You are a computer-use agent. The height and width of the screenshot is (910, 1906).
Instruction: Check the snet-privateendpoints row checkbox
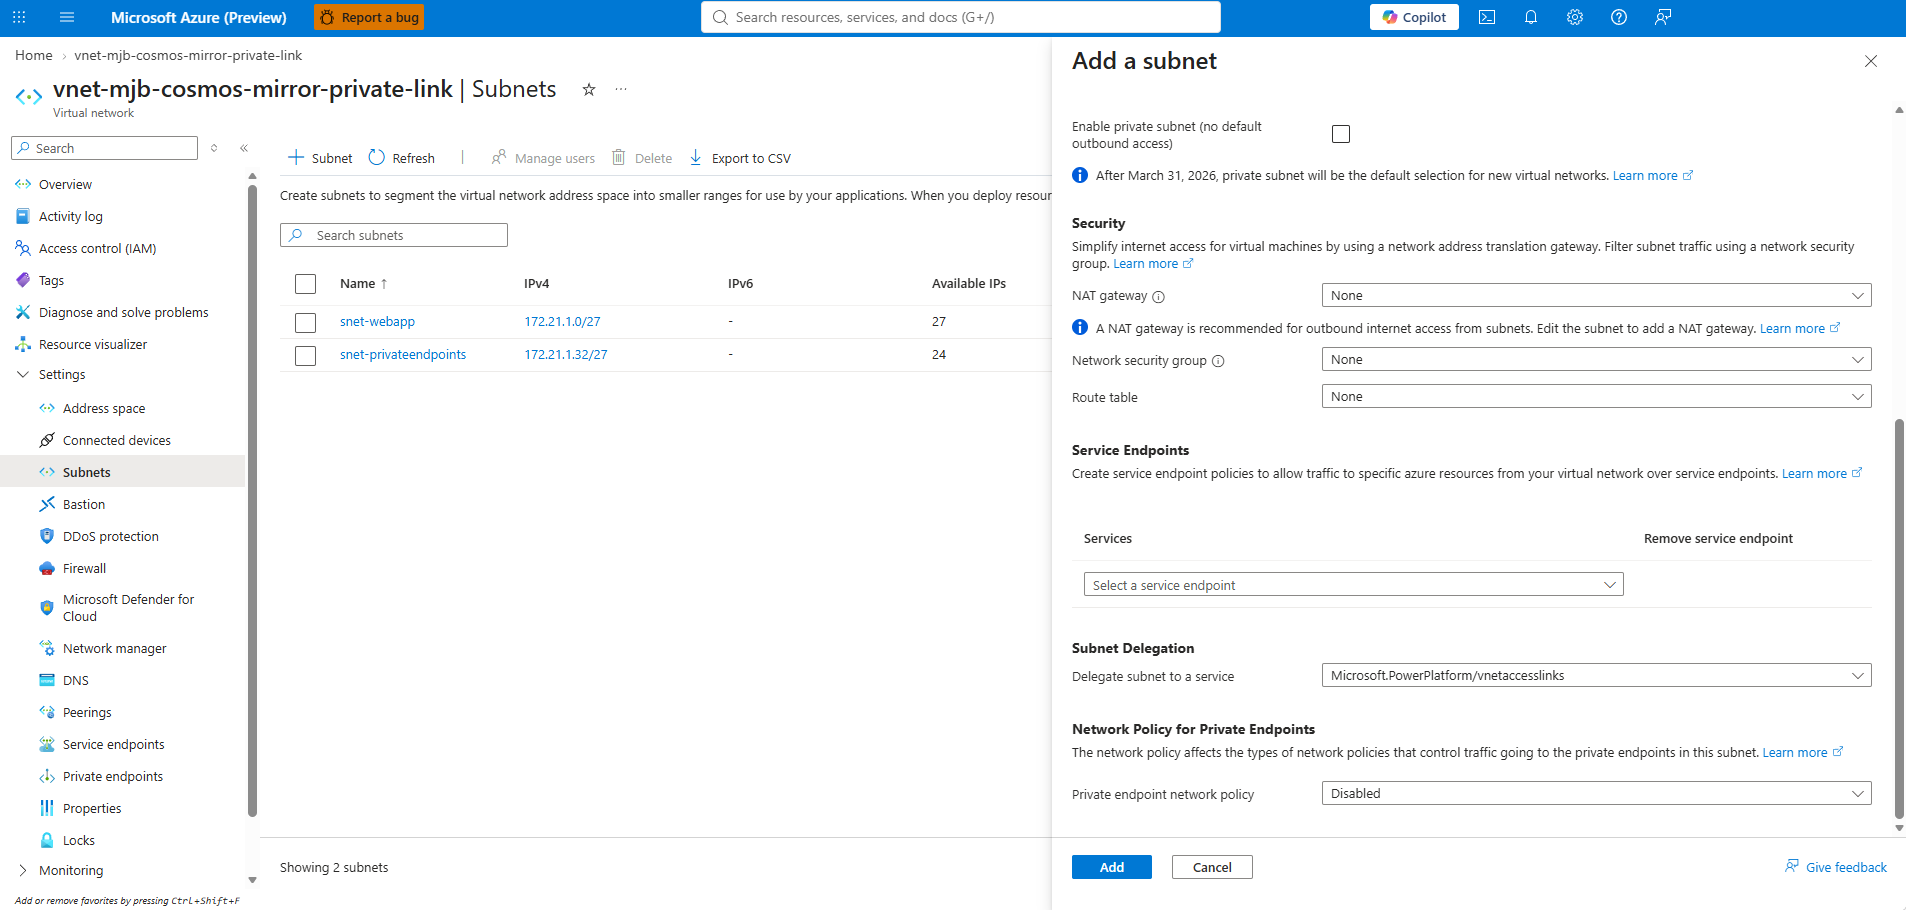click(306, 355)
